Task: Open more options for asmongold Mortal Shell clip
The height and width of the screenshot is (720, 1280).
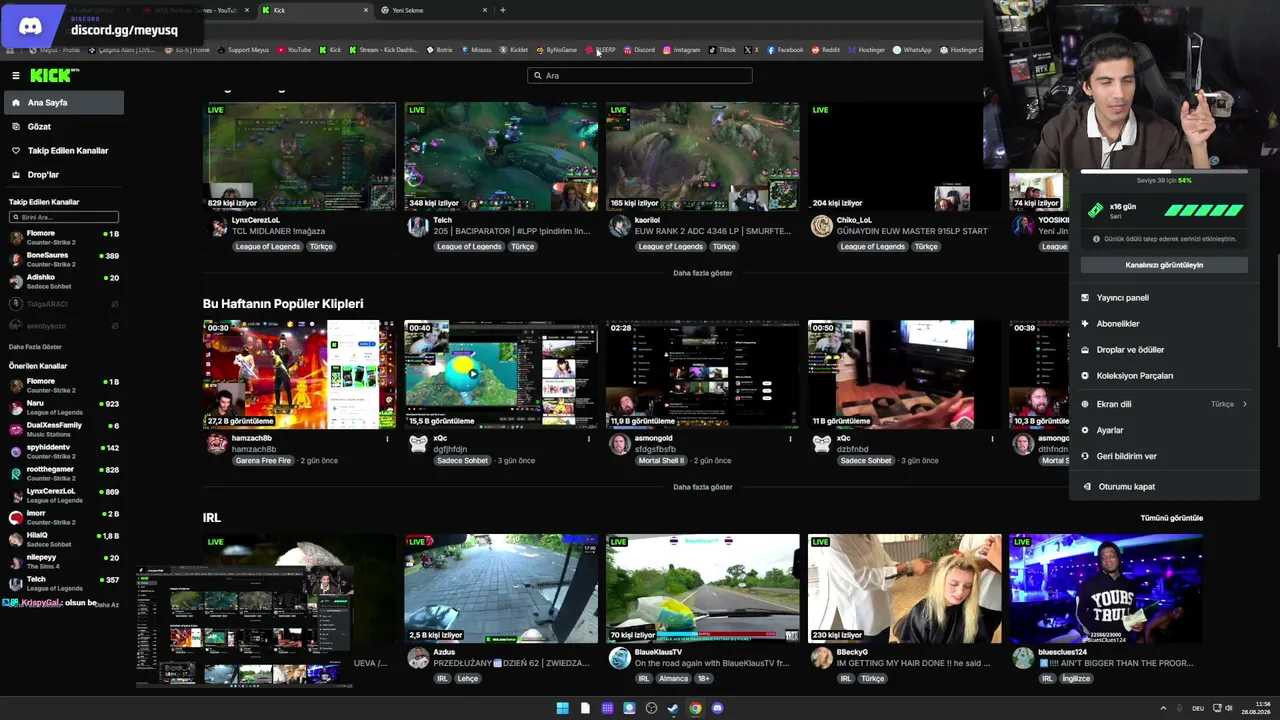Action: (x=790, y=439)
